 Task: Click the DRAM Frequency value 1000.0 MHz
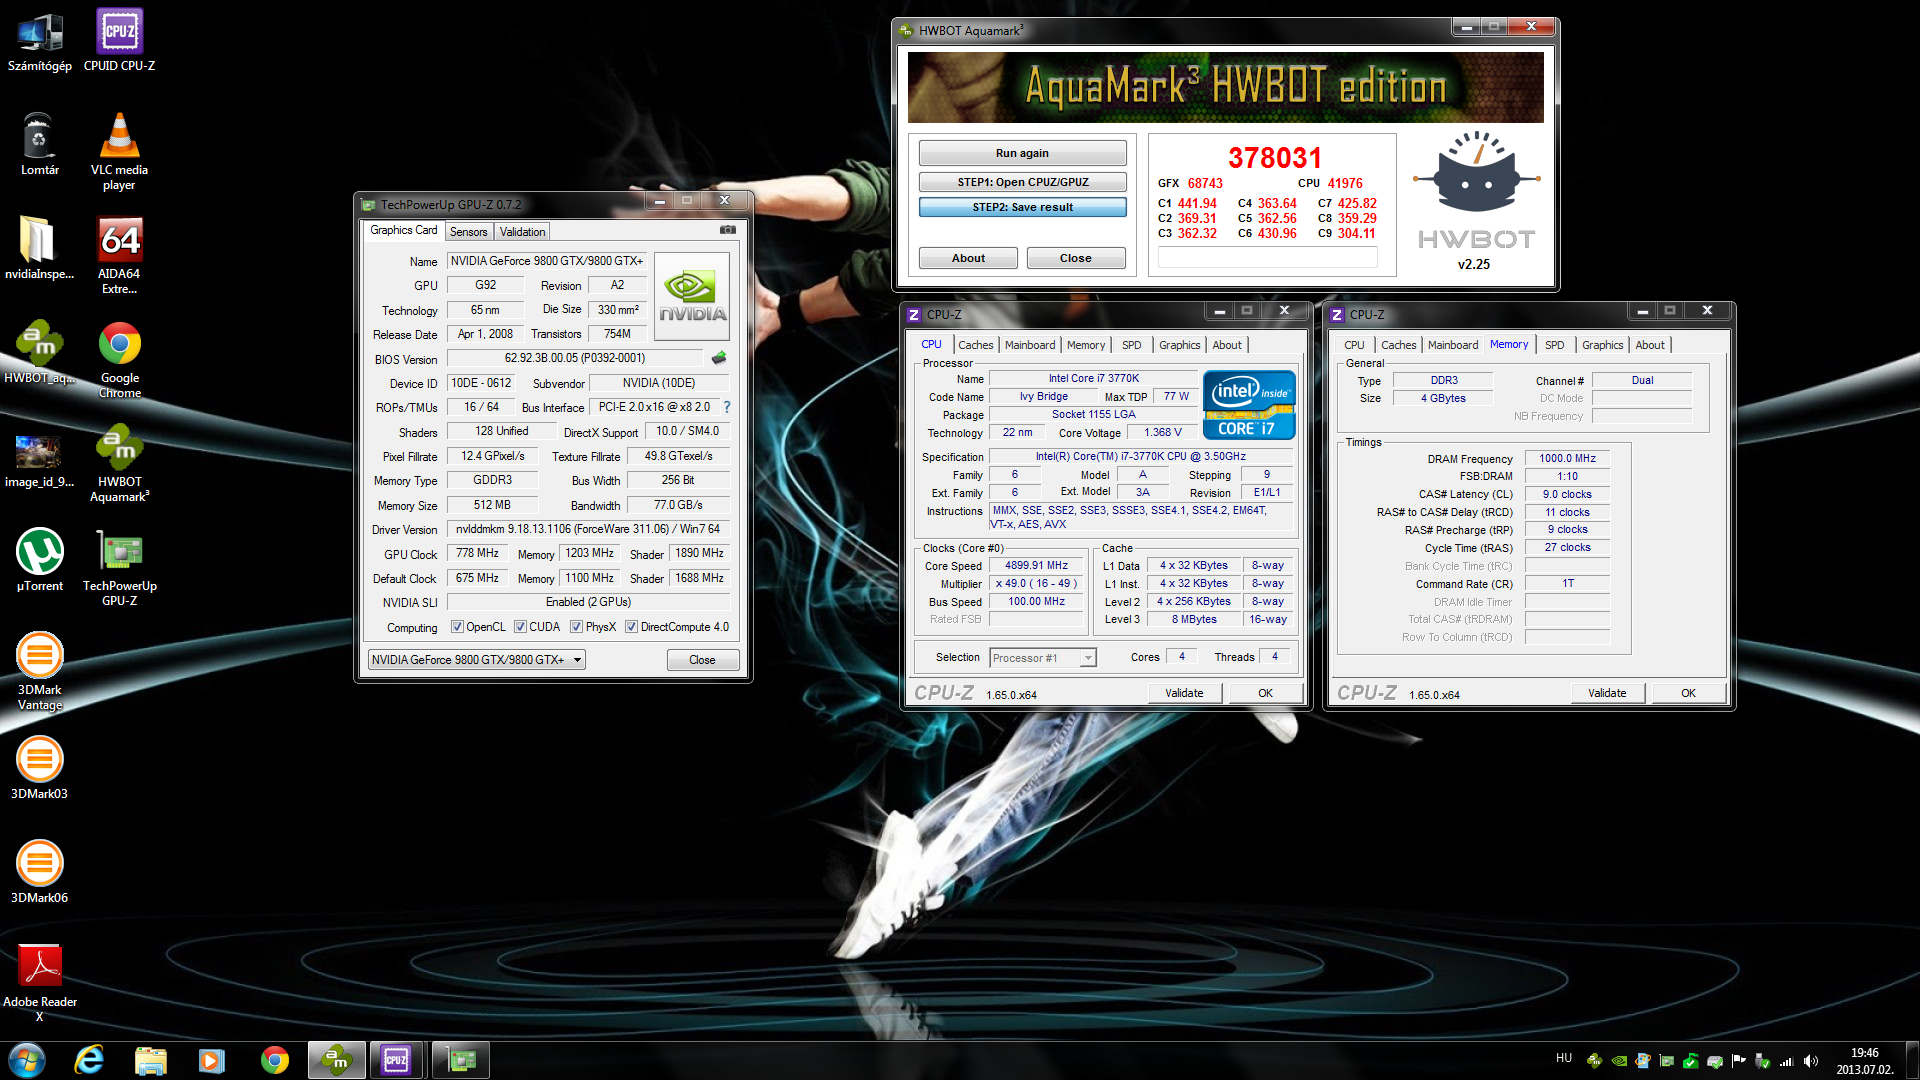(1567, 458)
